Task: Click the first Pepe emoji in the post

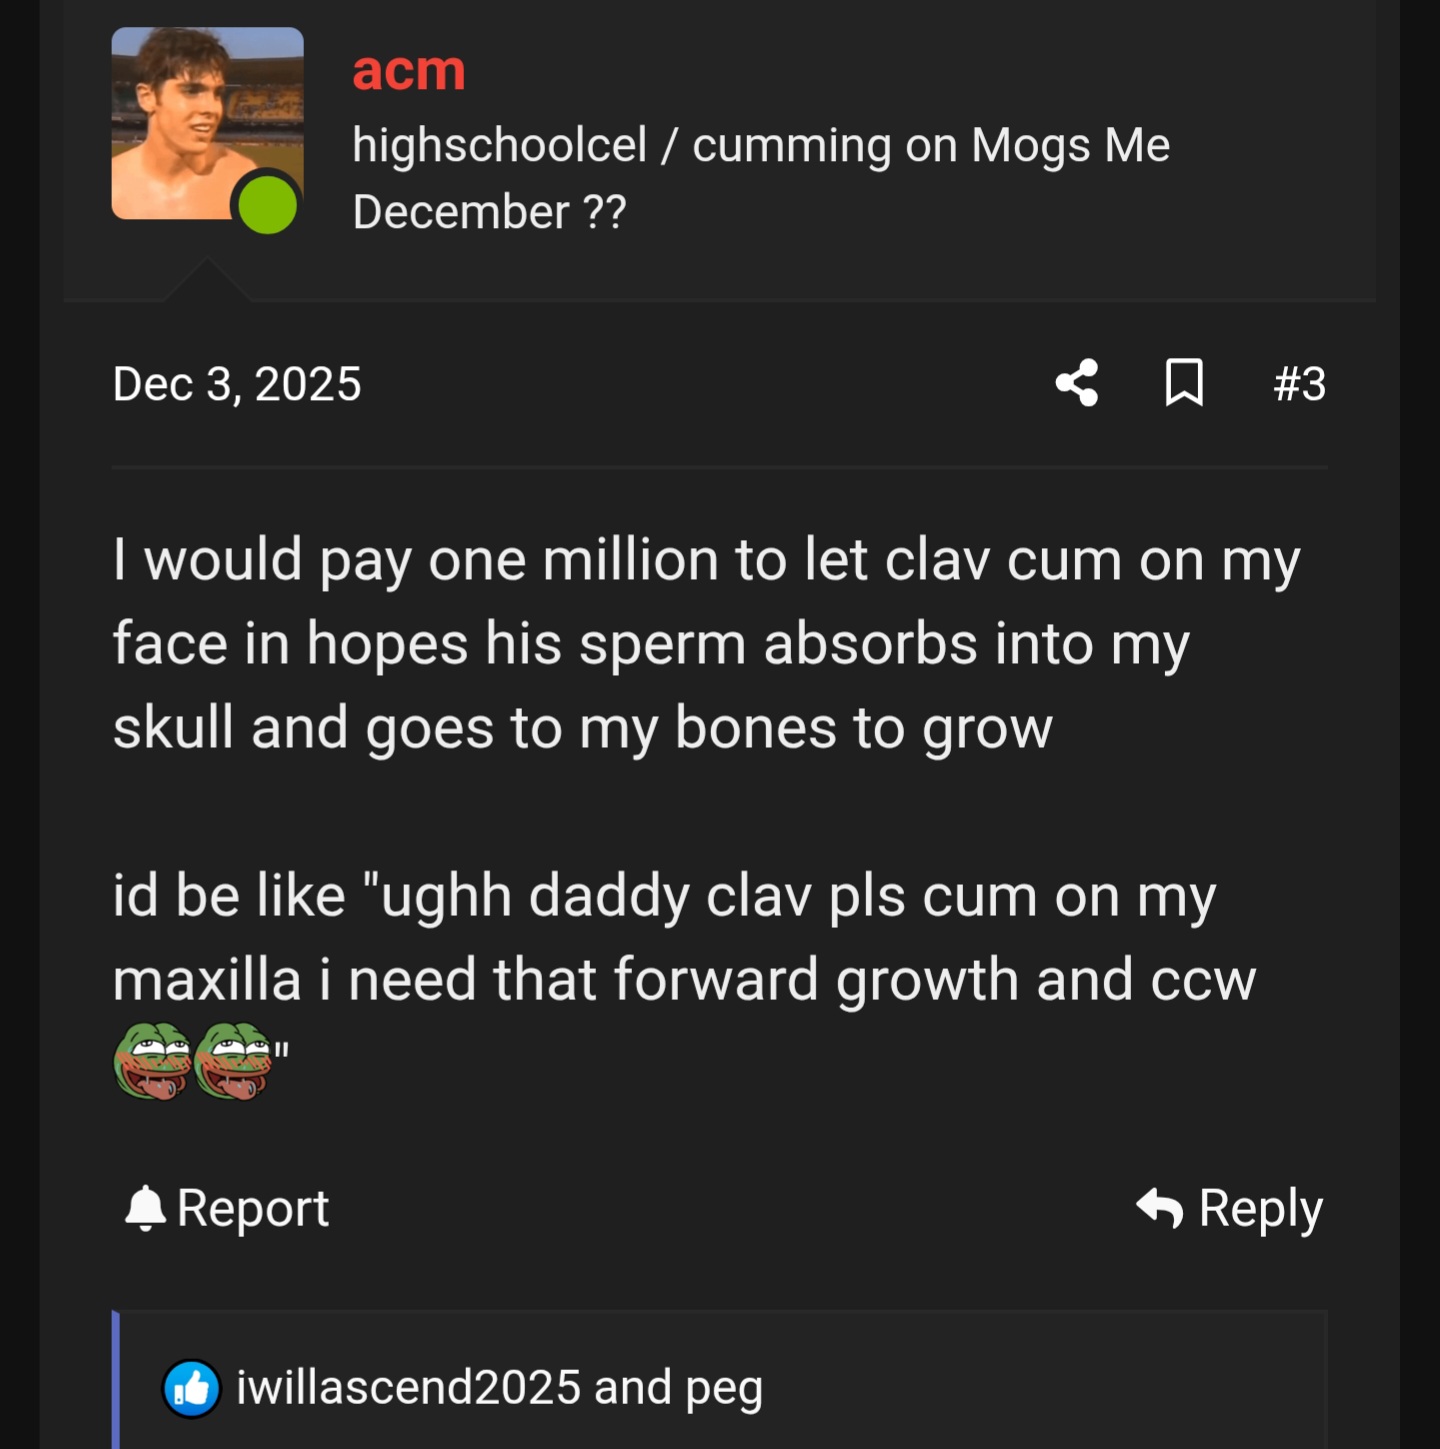Action: pos(153,1061)
